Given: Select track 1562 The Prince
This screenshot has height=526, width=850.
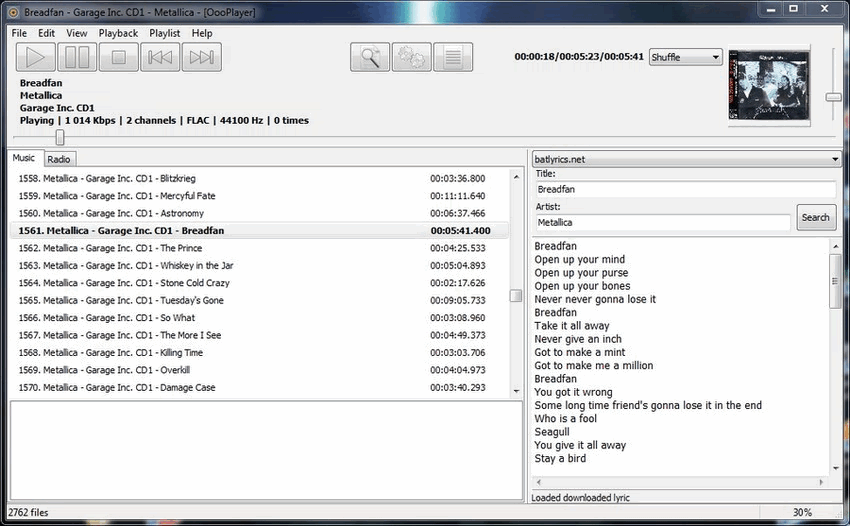Looking at the screenshot, I should 259,248.
